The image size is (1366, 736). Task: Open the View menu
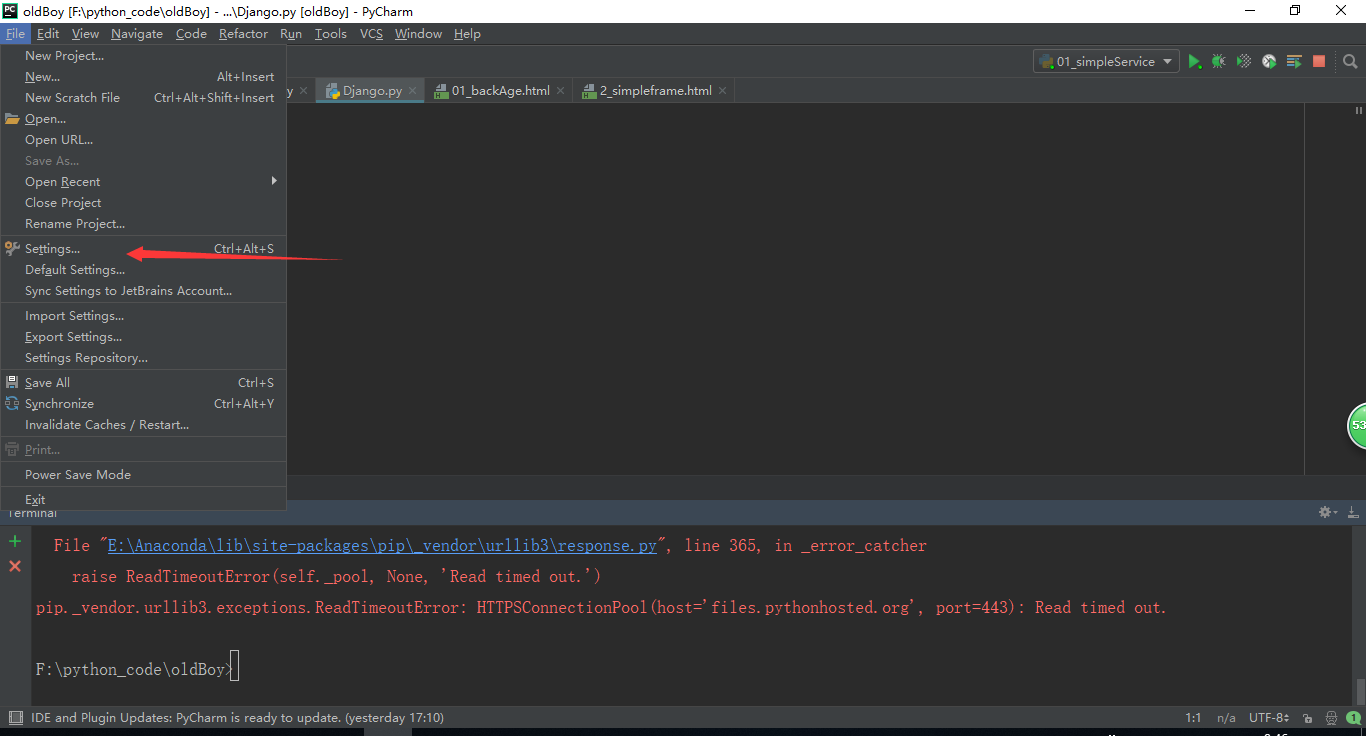(85, 34)
